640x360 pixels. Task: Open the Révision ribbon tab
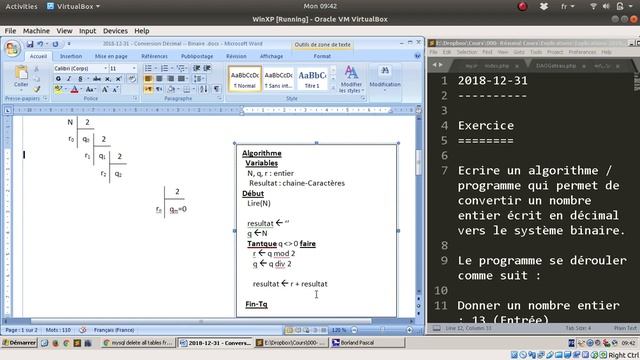pyautogui.click(x=236, y=56)
